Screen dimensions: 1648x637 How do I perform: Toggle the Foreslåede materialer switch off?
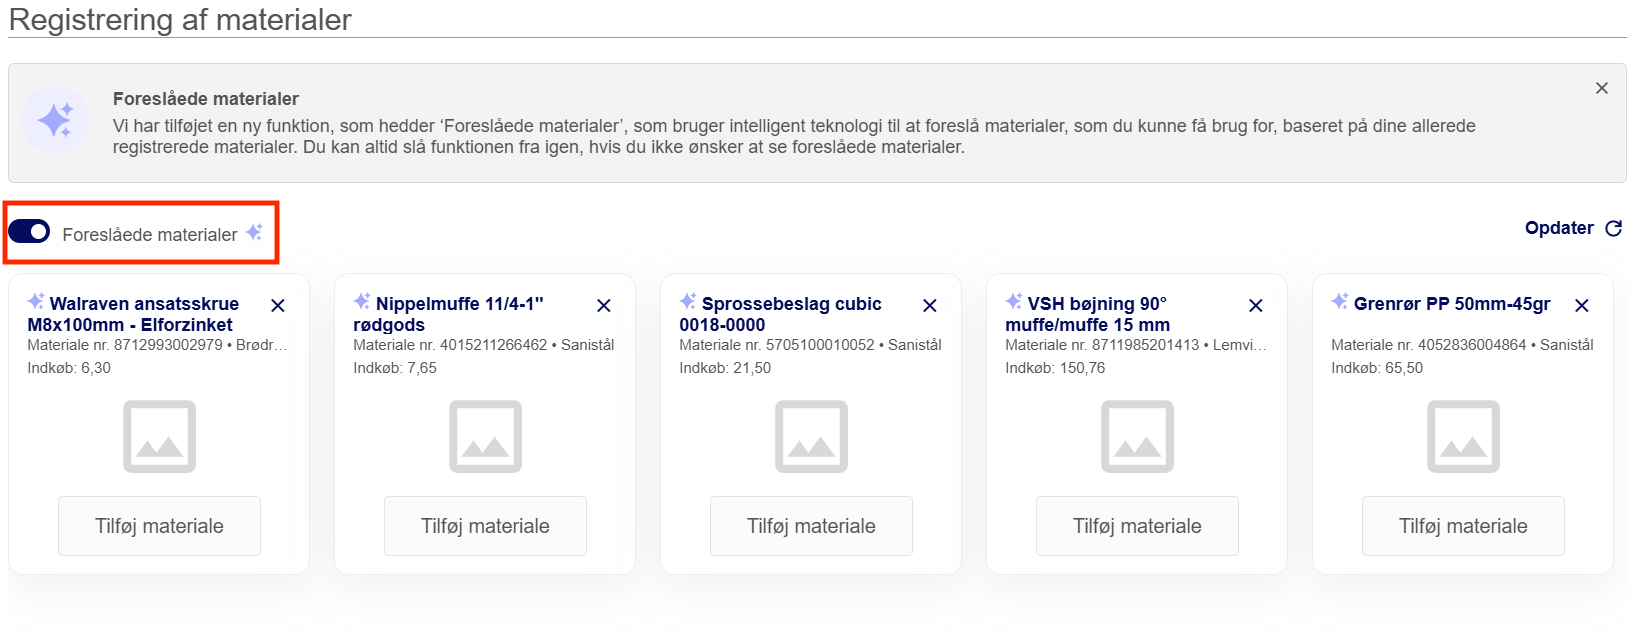pos(29,232)
